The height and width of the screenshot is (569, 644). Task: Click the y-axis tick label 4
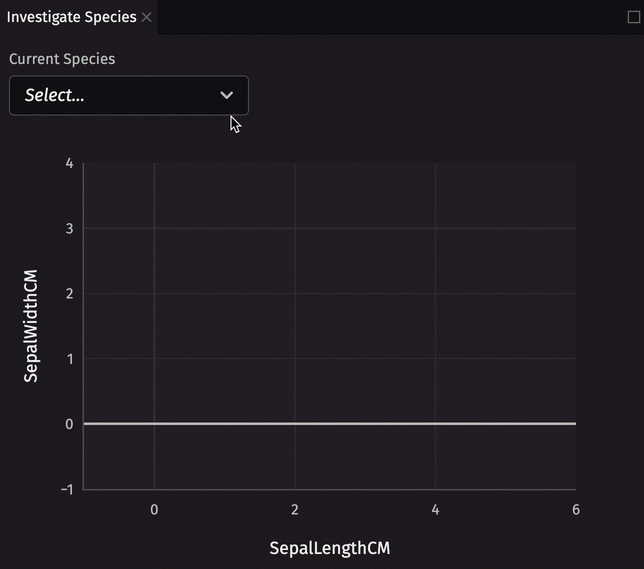pos(69,163)
